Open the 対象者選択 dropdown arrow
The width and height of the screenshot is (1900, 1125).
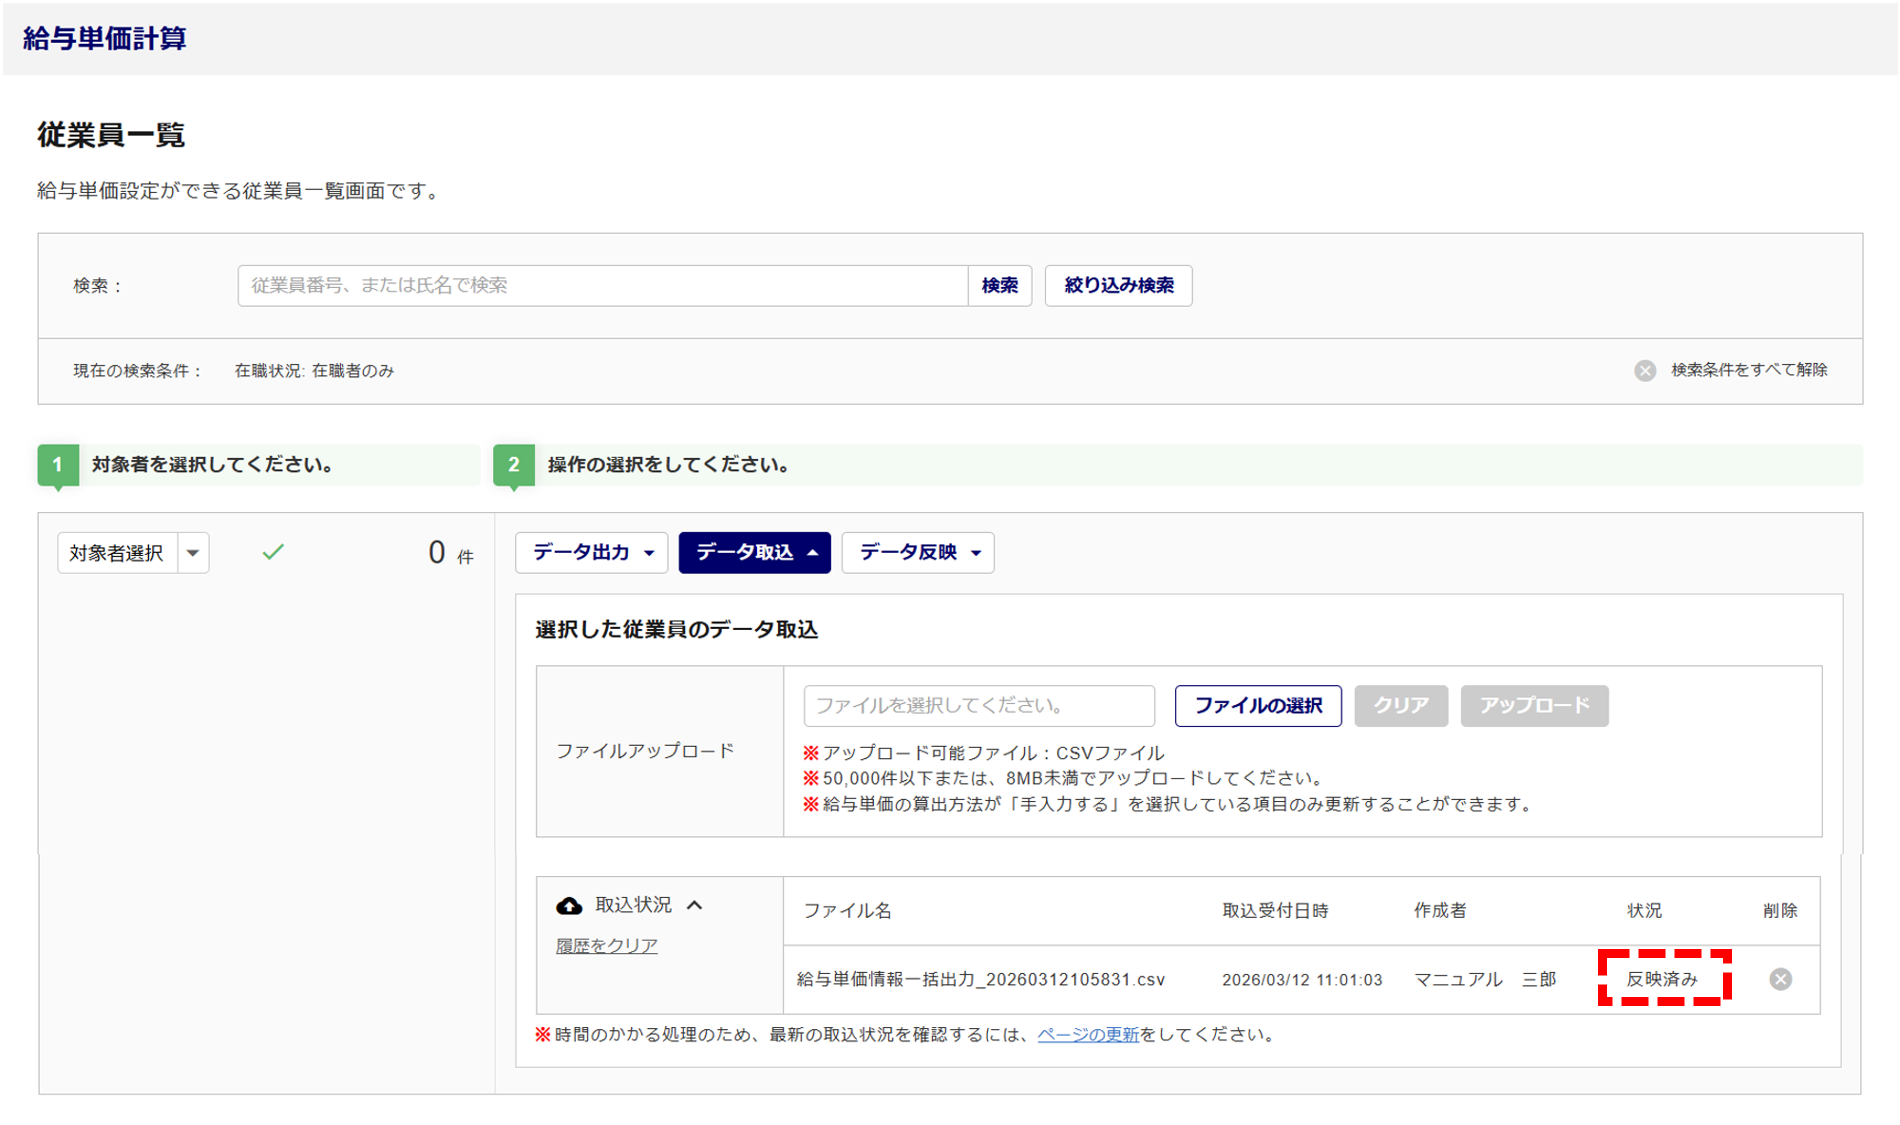click(193, 553)
